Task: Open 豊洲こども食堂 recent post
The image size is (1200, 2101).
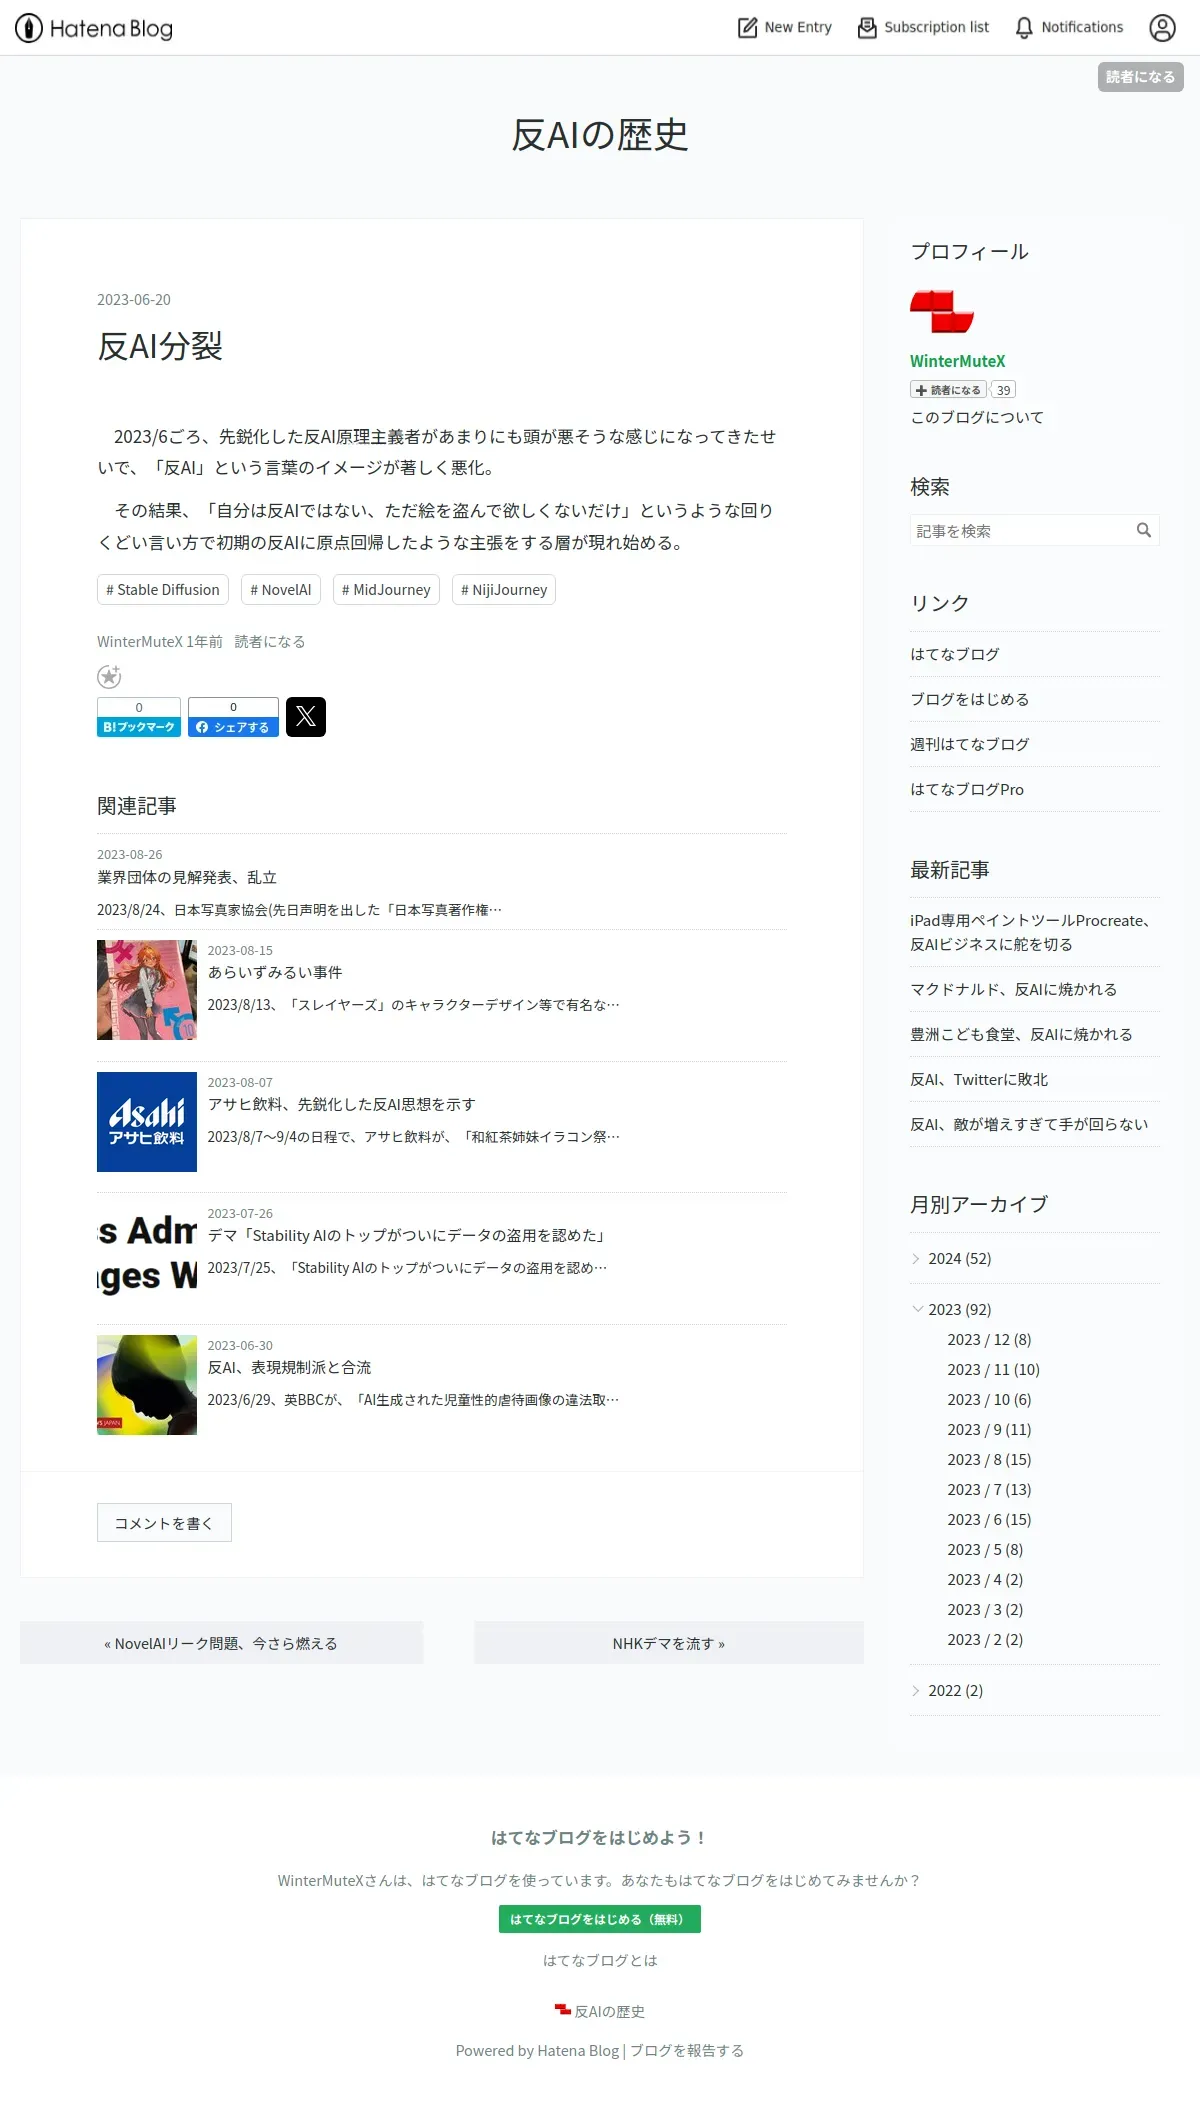Action: click(x=1021, y=1034)
